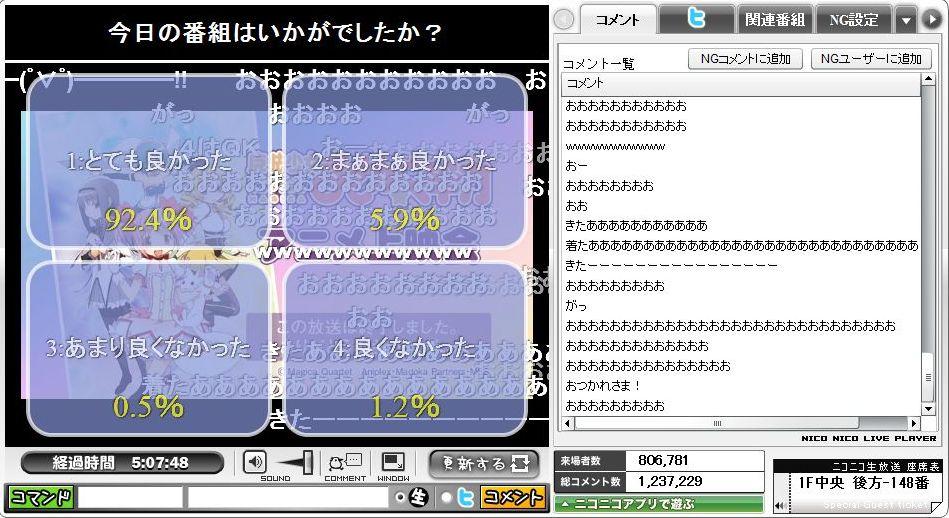
Task: Select comment row 'きたあああああああああああ'
Action: [x=741, y=226]
